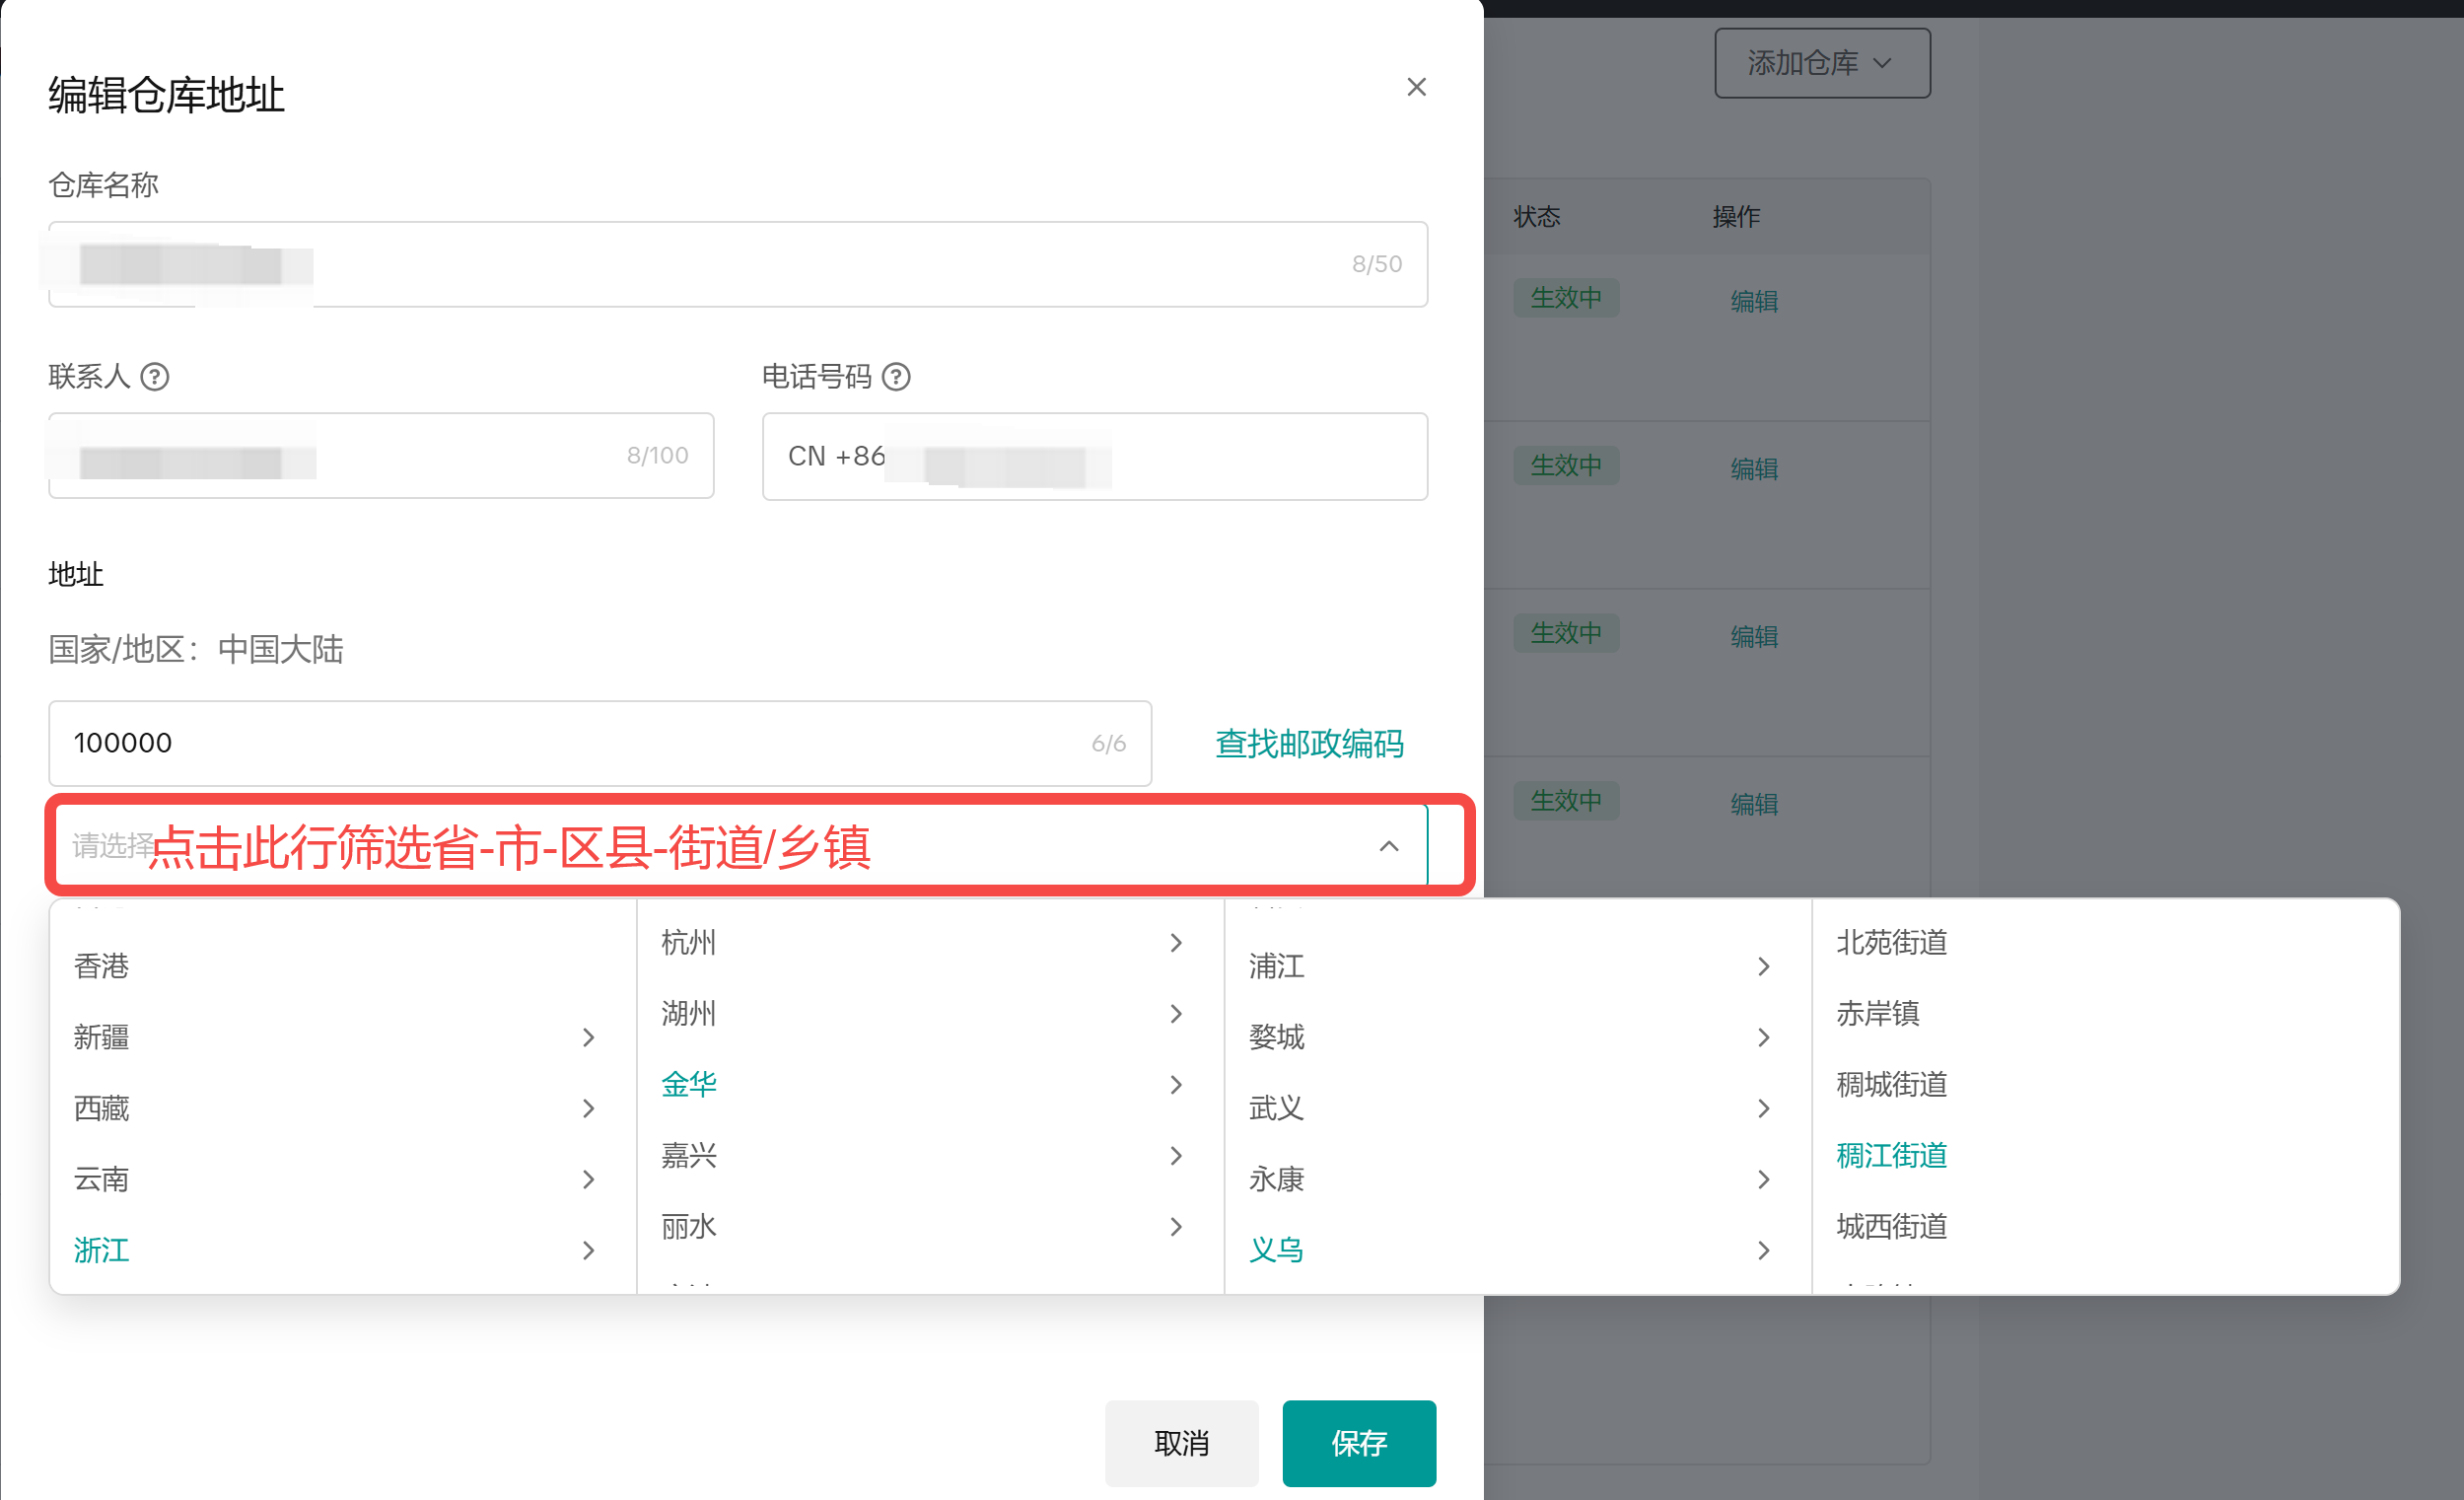Close the edit warehouse address dialog
Screen dimensions: 2464x1500
point(1416,87)
